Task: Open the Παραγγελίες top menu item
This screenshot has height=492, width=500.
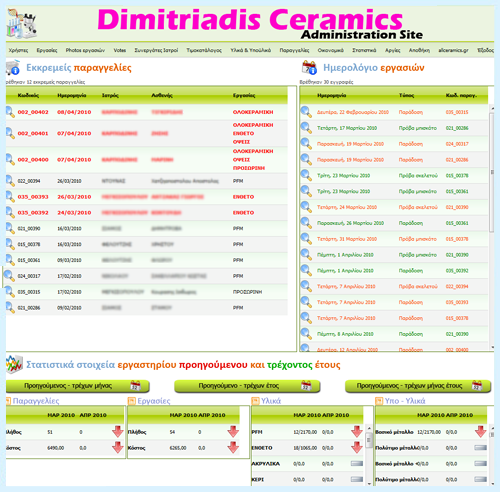Action: click(294, 50)
